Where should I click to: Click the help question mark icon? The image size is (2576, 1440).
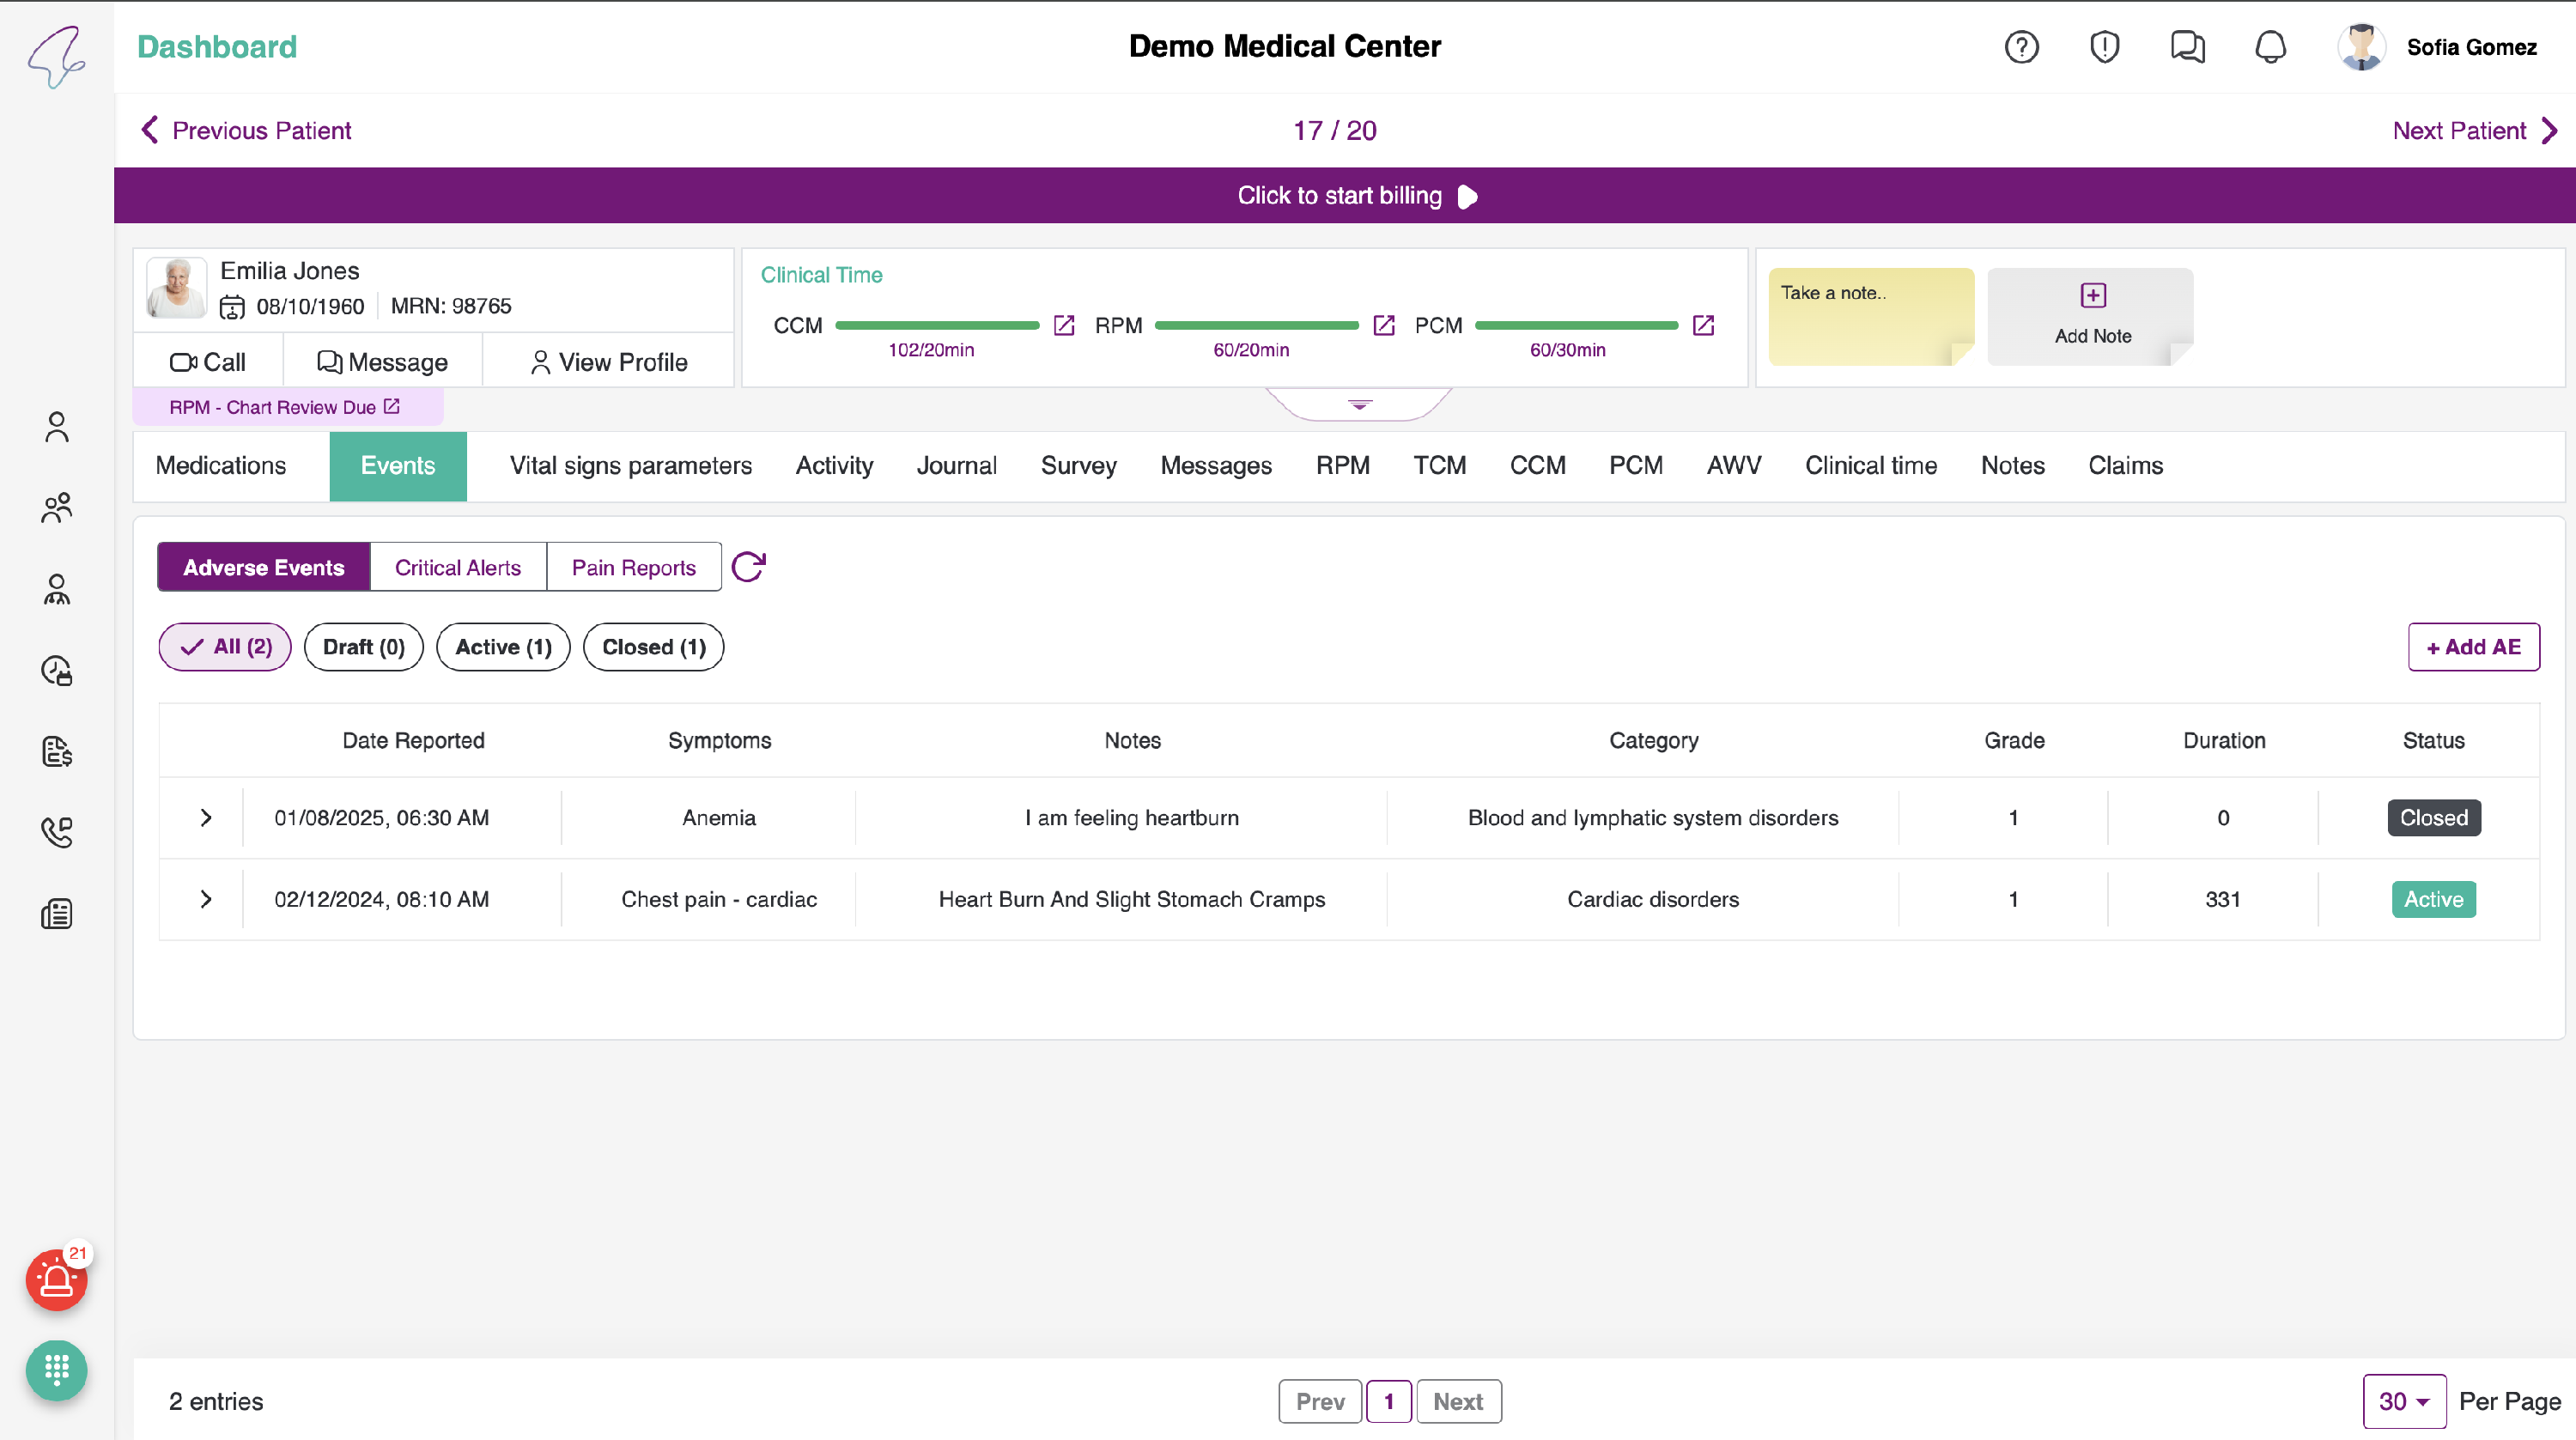(x=2021, y=47)
